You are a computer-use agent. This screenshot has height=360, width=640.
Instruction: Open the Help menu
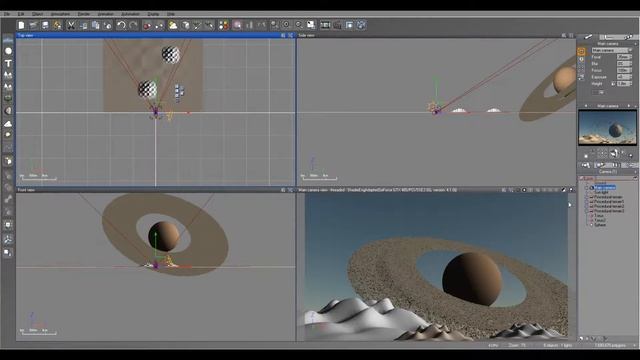171,14
